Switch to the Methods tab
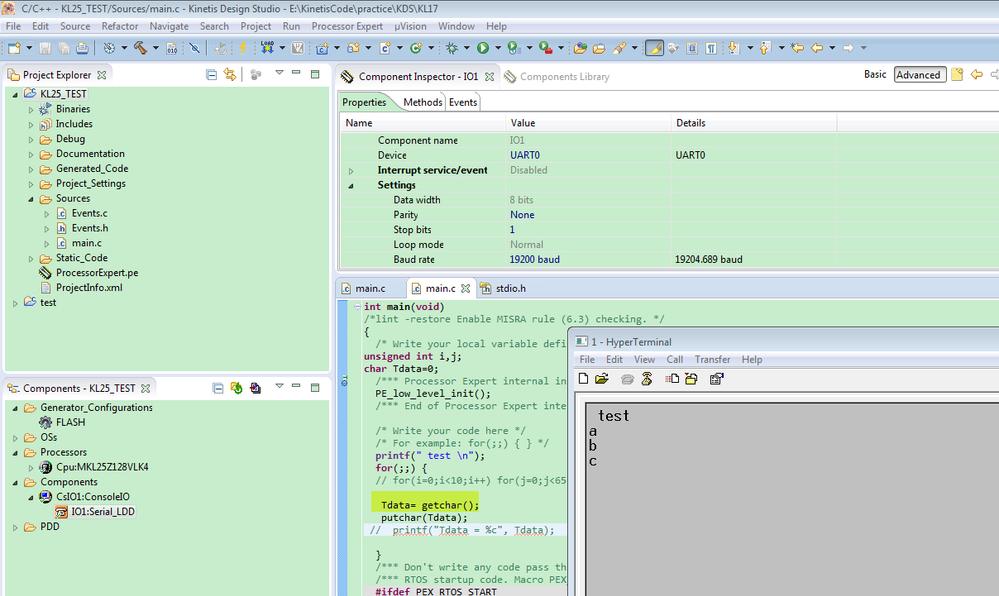Viewport: 999px width, 596px height. (422, 102)
